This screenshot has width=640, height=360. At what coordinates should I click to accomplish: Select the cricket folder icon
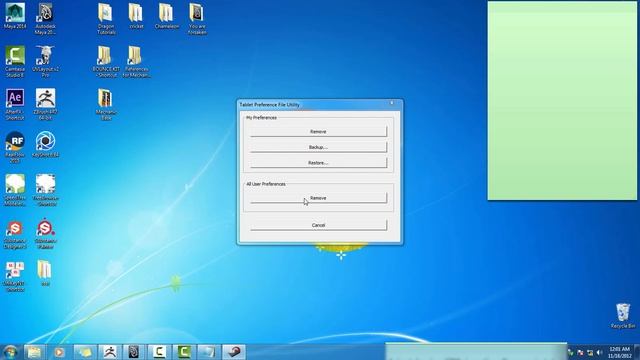coord(136,16)
